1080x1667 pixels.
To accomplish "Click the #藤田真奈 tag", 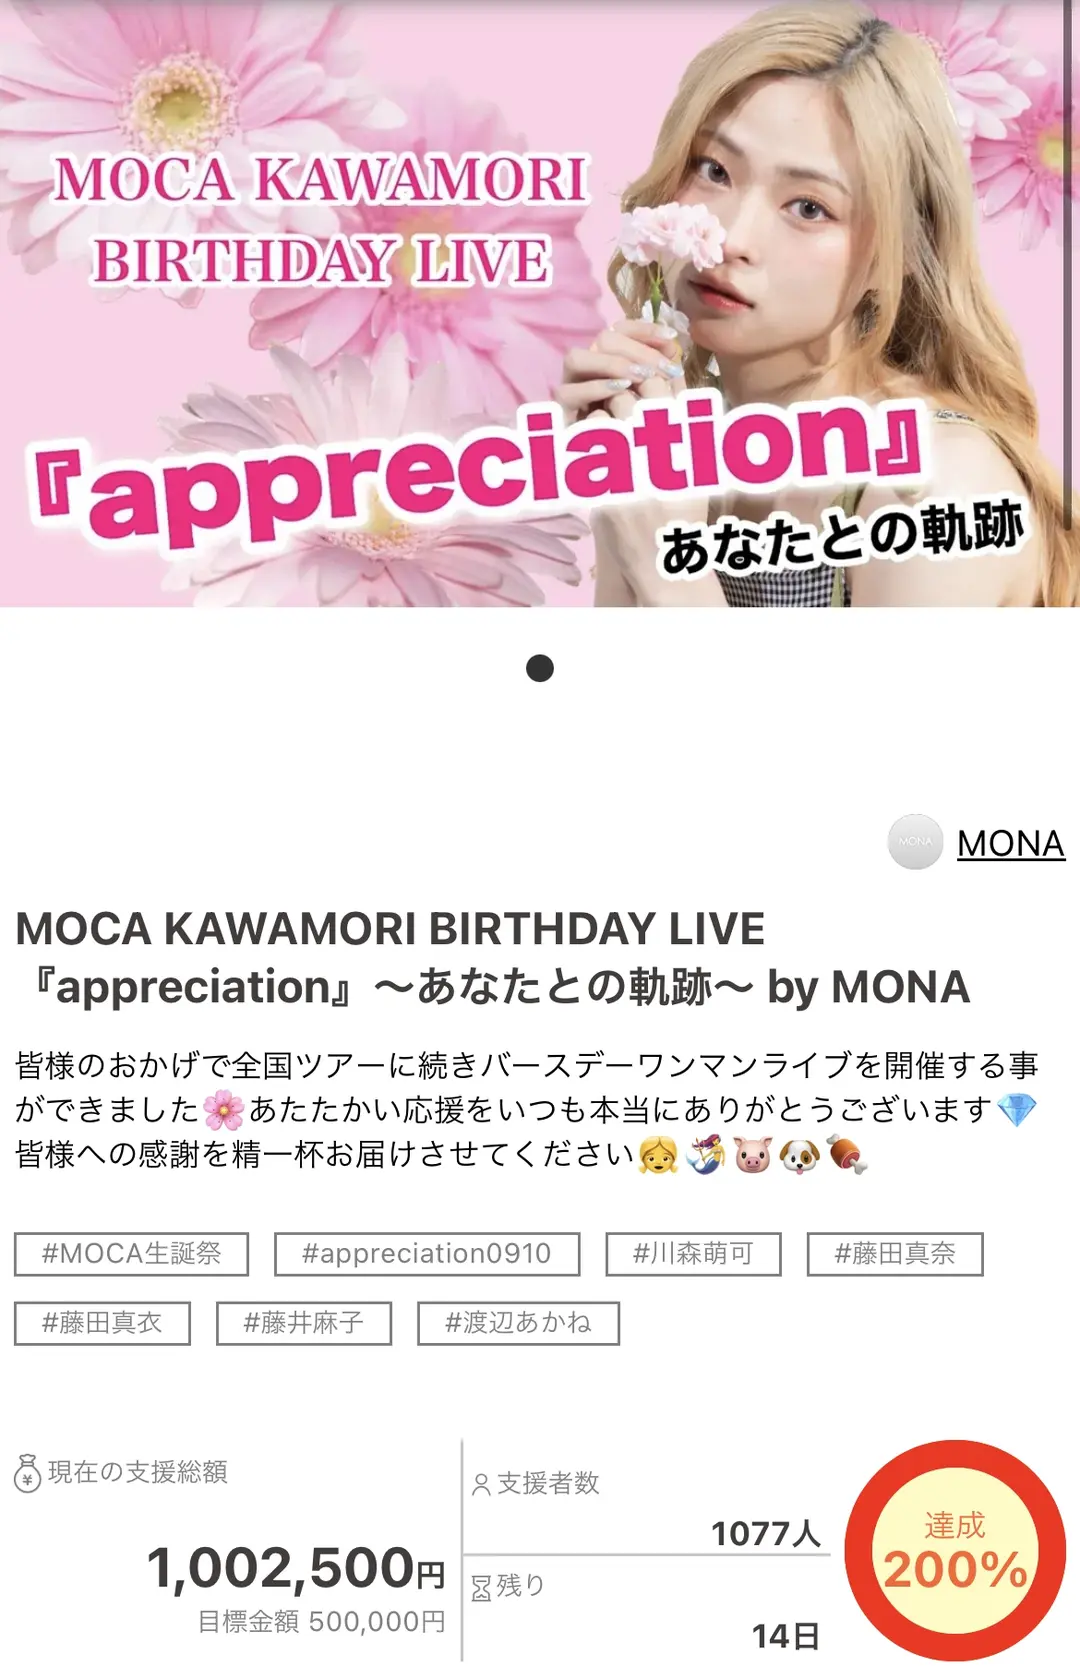I will tap(895, 1254).
